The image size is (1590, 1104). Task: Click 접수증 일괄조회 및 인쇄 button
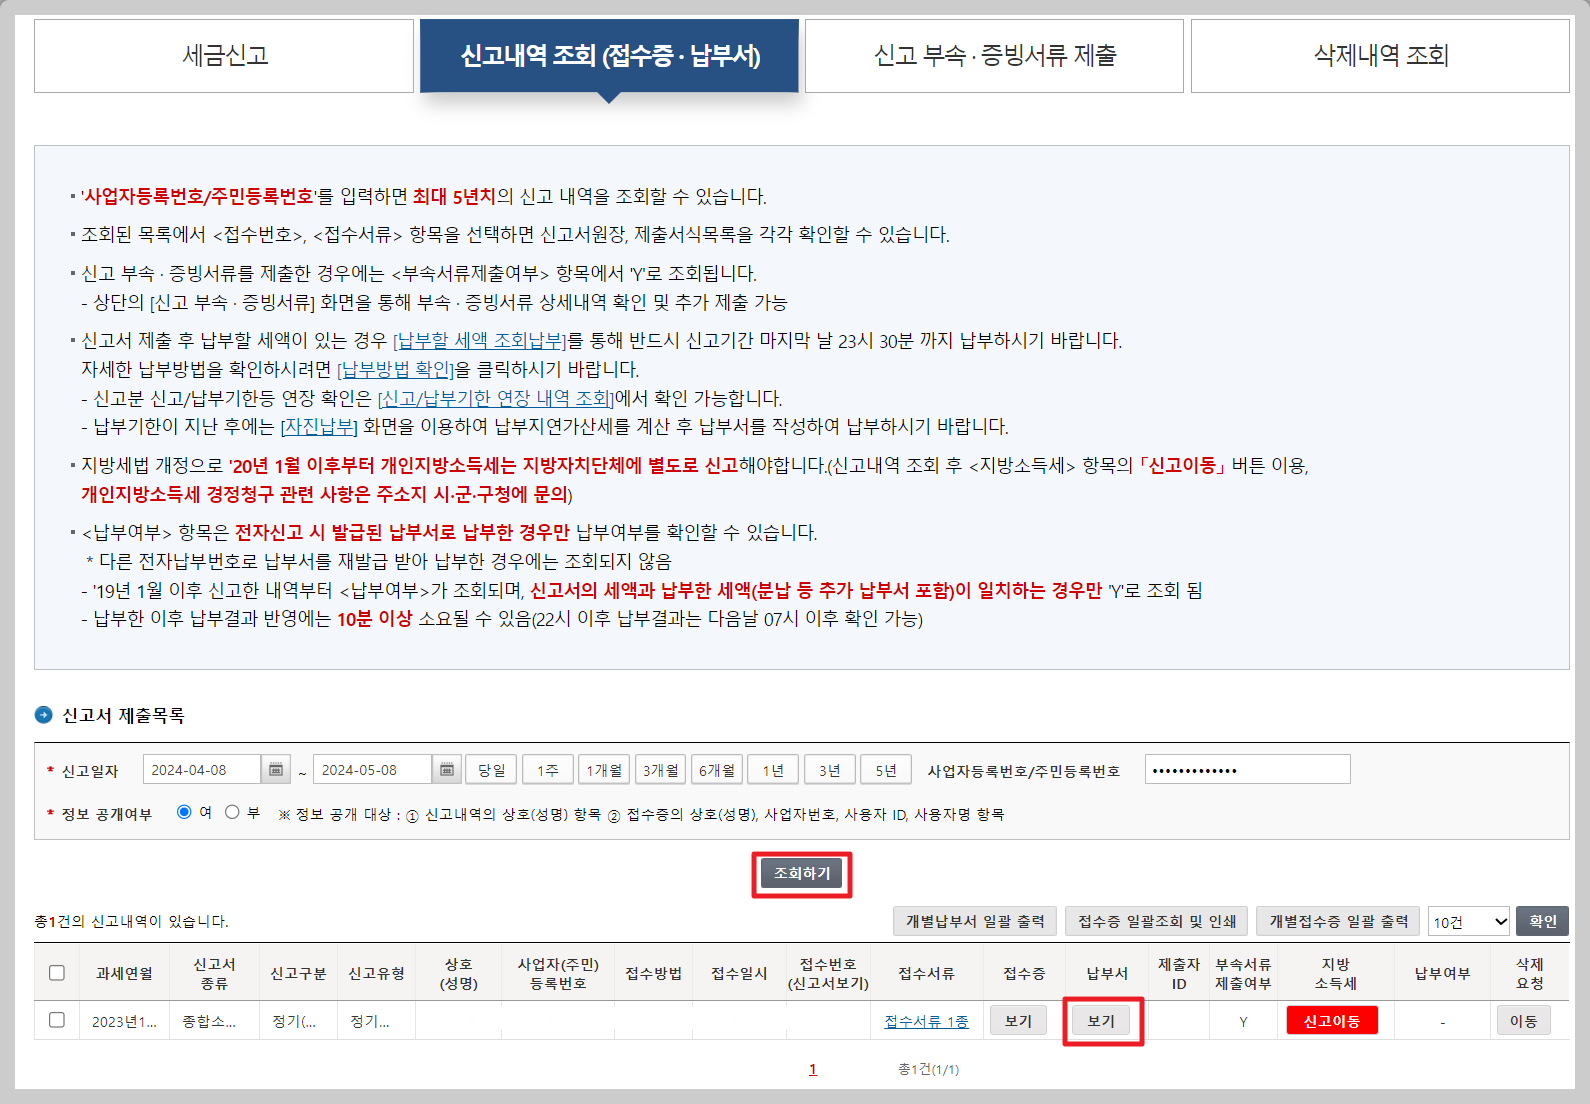tap(1157, 921)
